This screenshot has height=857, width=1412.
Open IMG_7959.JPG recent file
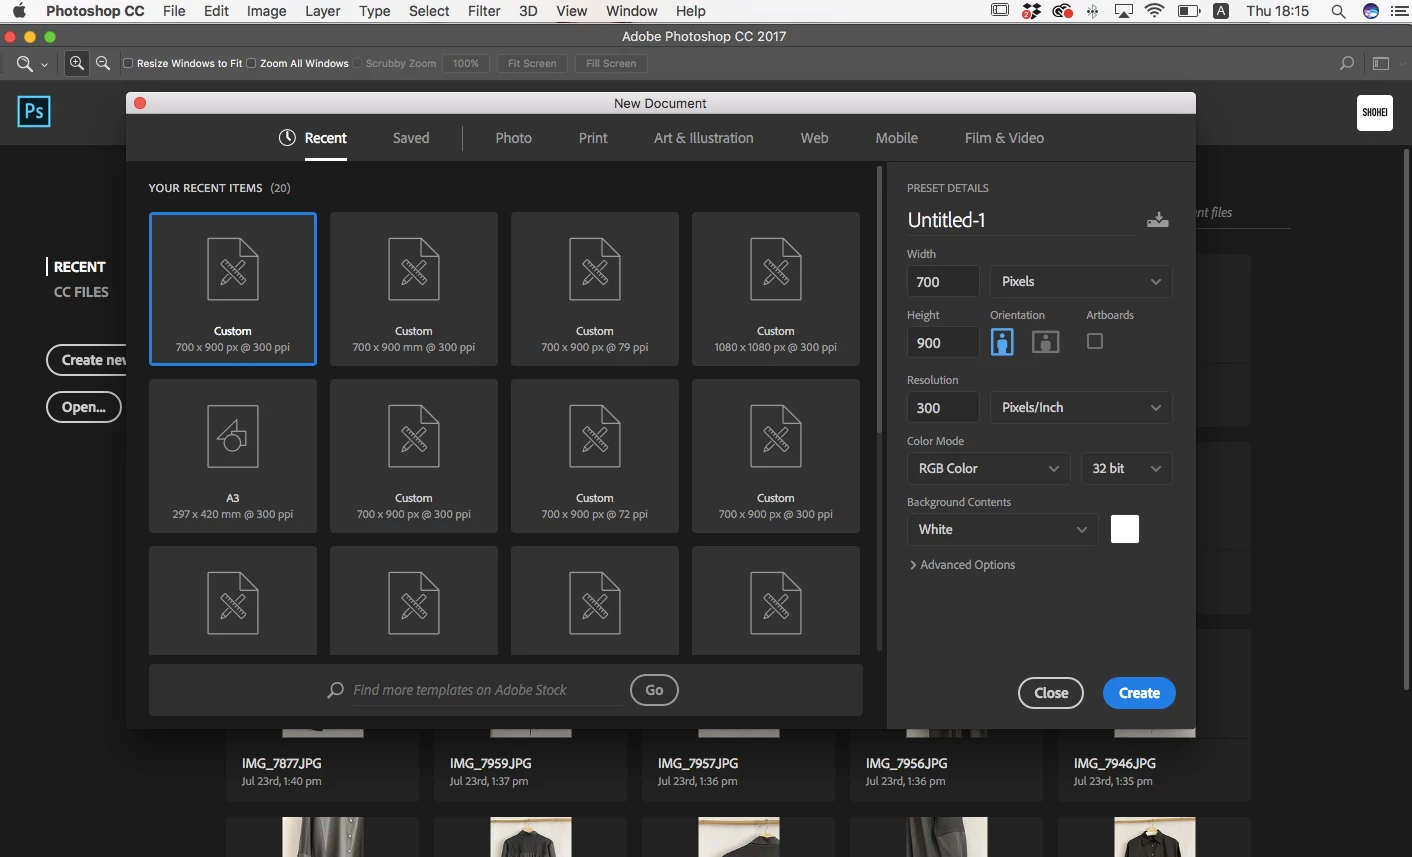pyautogui.click(x=531, y=766)
